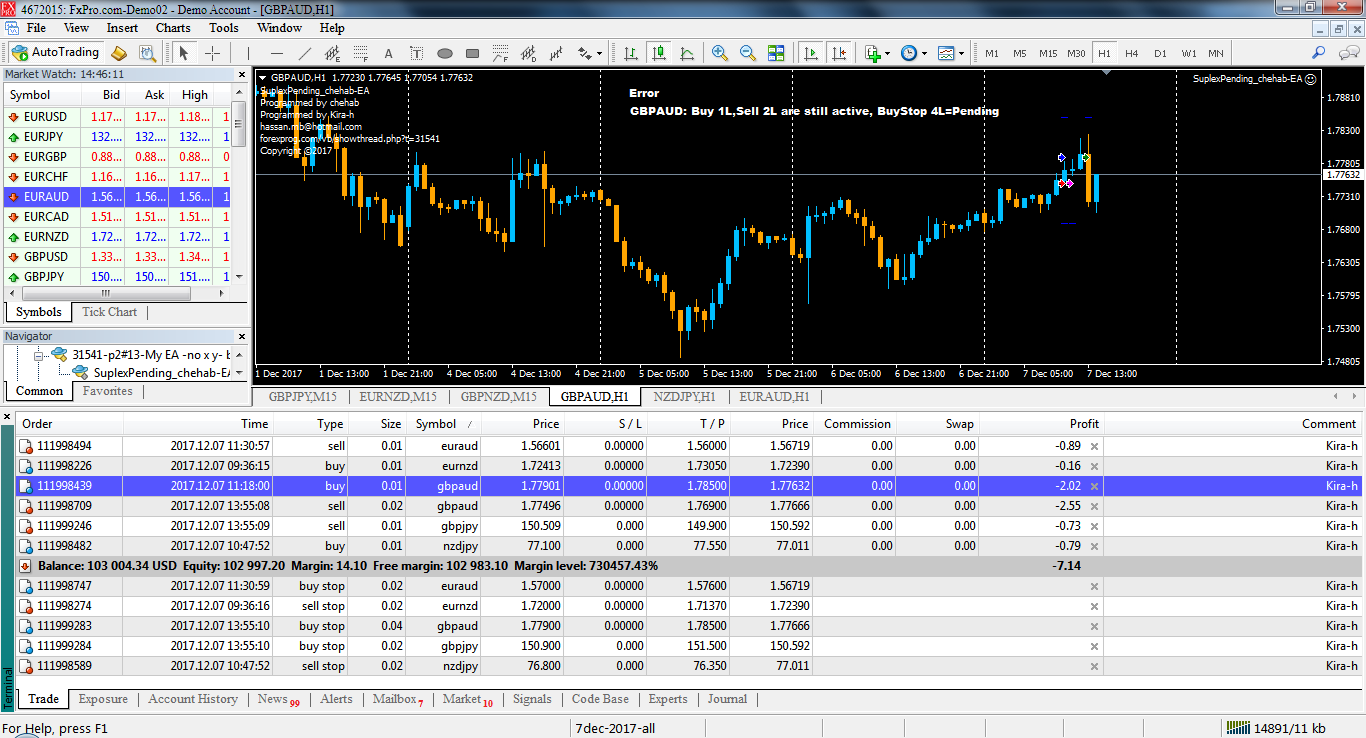Click the Zoom In magnifier icon
Screen dimensions: 1366x738
click(x=719, y=53)
